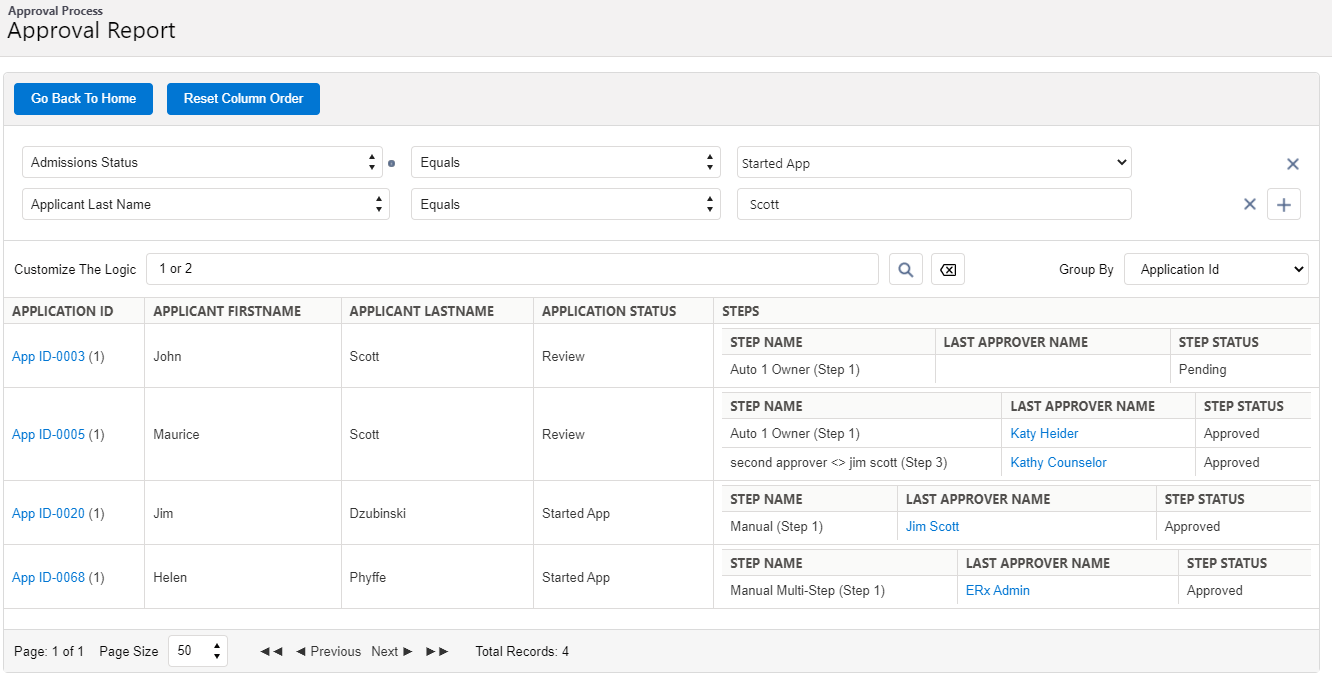Click Previous page control
The width and height of the screenshot is (1332, 687).
click(x=328, y=651)
